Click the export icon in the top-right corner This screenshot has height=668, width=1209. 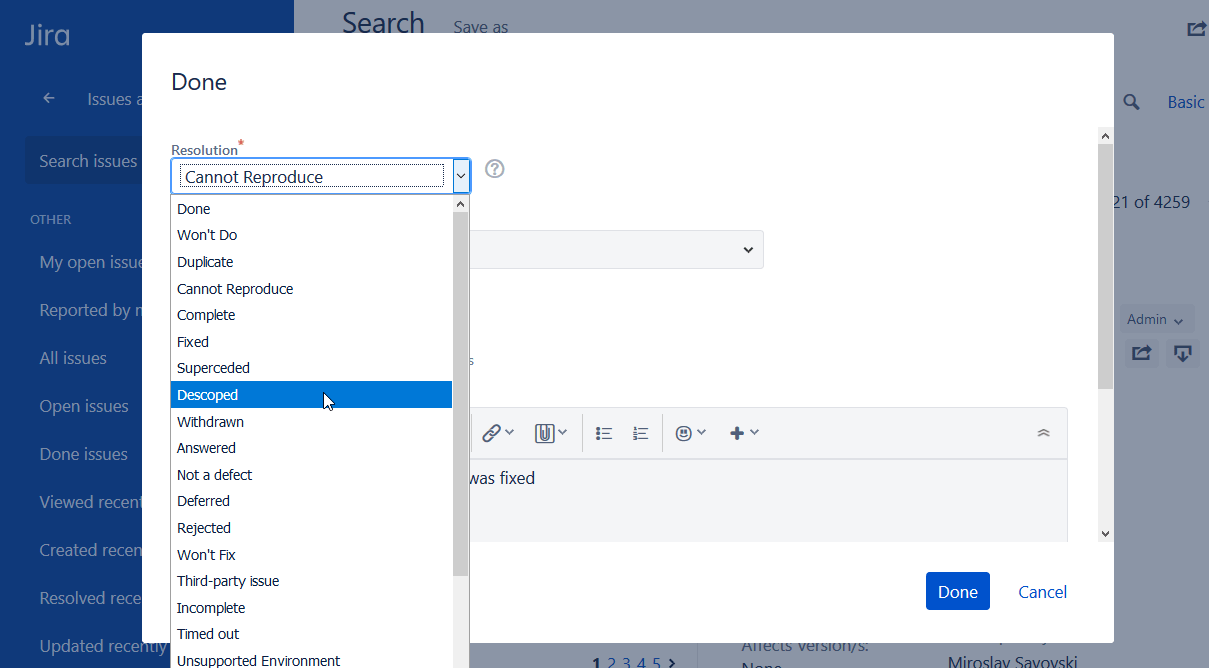1196,29
